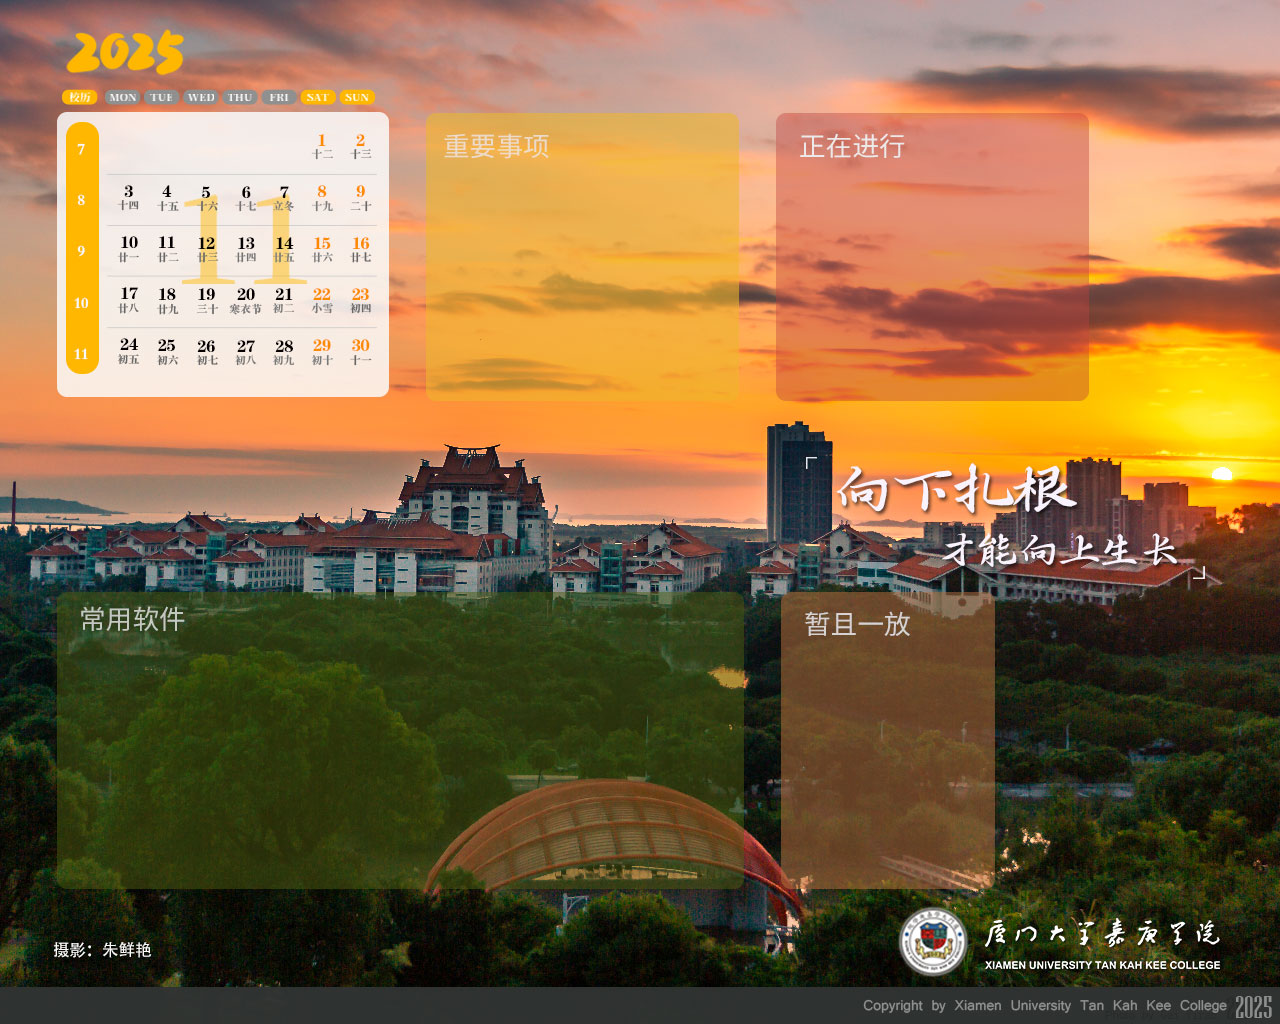Click the photographer credit 摄影:朱鲜艳
Screen dimensions: 1280x1024
[102, 949]
